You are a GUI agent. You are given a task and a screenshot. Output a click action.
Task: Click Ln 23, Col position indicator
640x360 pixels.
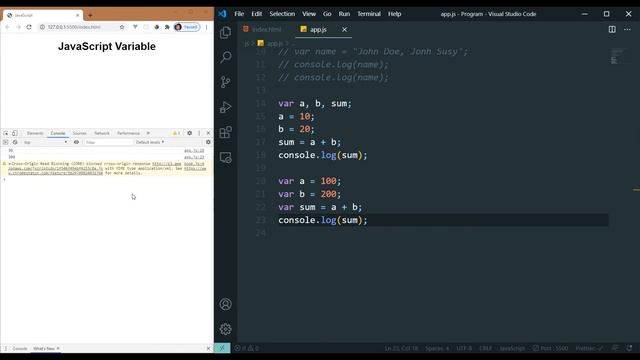(x=401, y=348)
